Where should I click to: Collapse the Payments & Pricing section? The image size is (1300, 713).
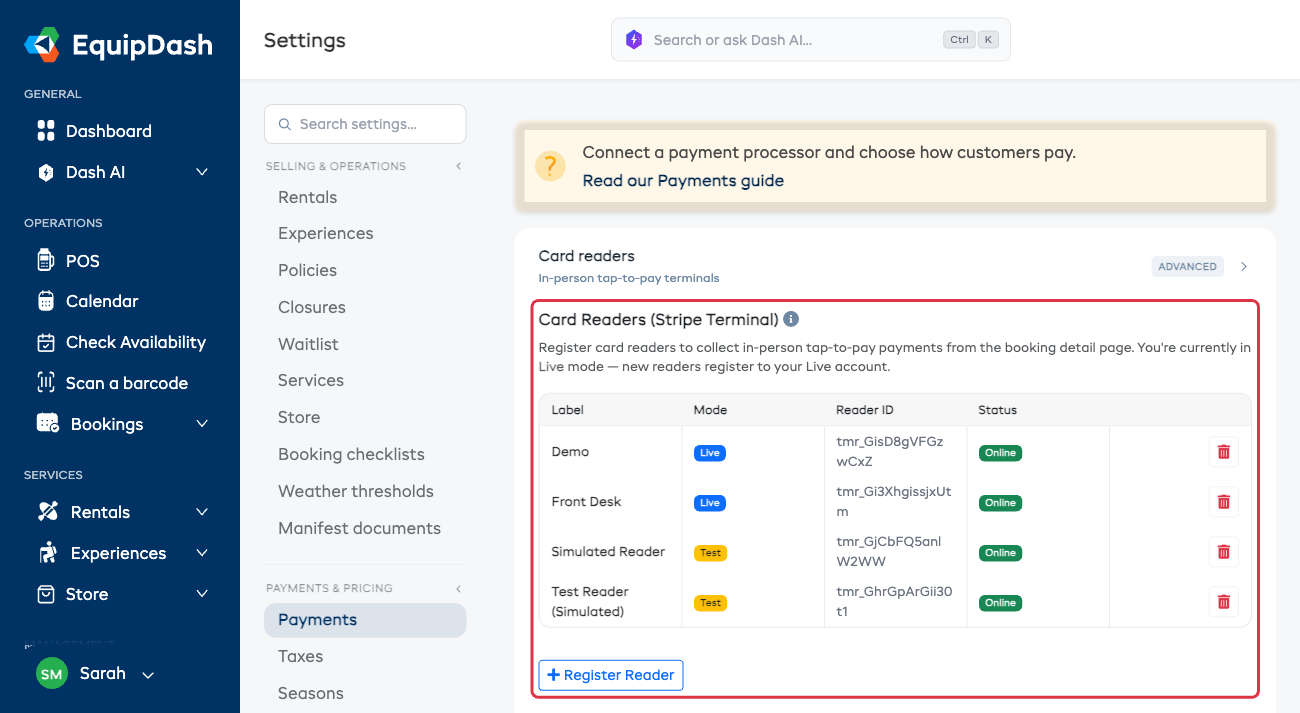pyautogui.click(x=459, y=588)
